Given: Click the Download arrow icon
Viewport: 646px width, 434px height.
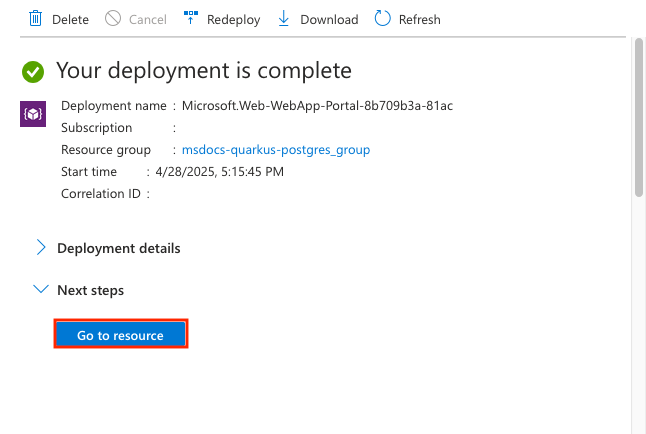Looking at the screenshot, I should click(x=283, y=19).
